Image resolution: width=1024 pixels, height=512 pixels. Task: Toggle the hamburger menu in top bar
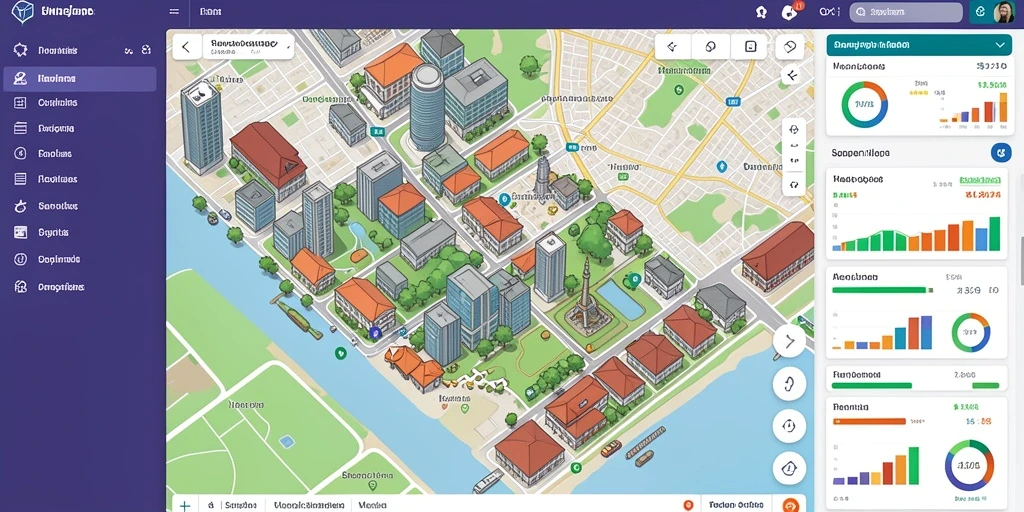pos(174,12)
